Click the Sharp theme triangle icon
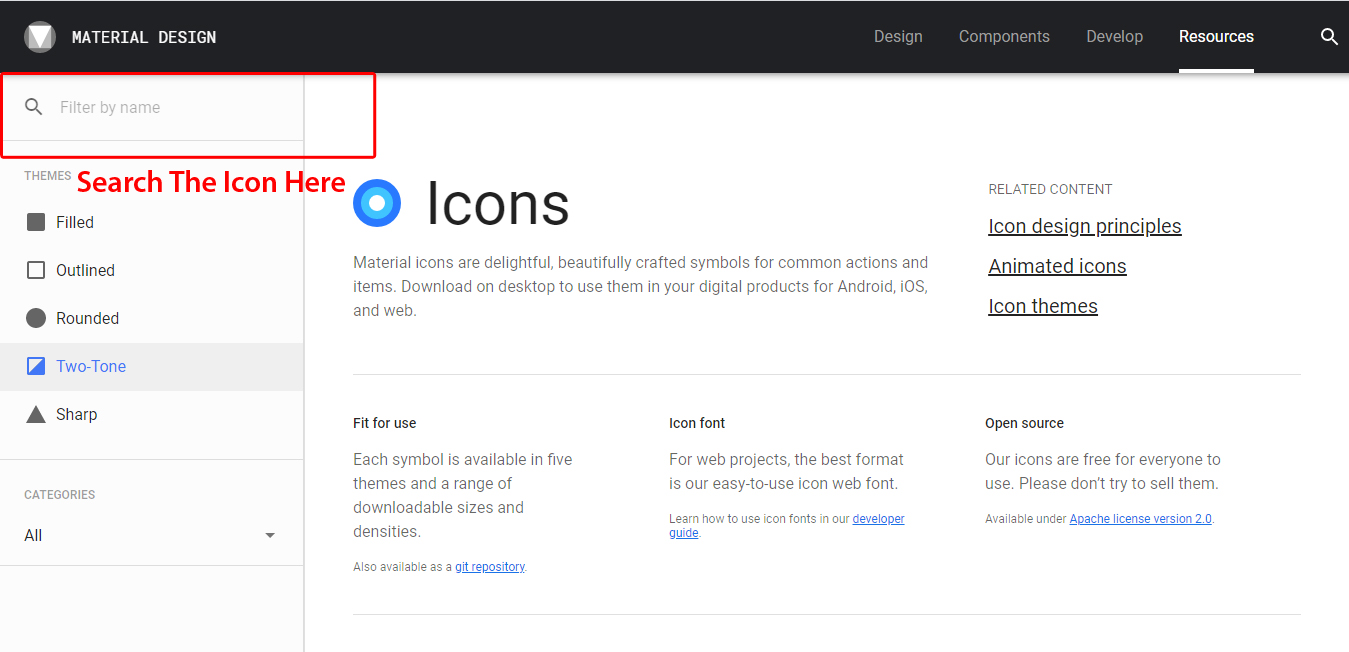The image size is (1349, 652). click(36, 414)
